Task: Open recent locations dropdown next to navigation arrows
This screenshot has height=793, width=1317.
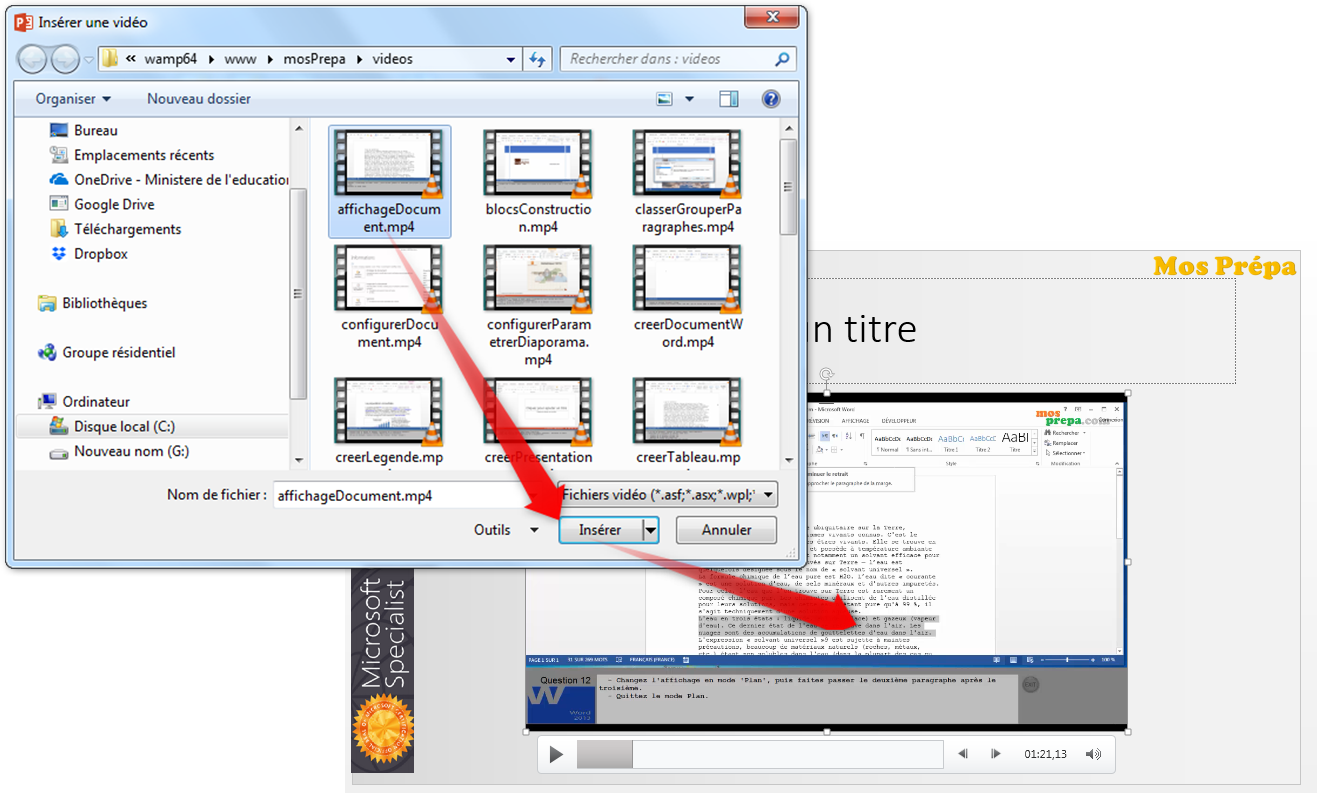Action: (88, 59)
